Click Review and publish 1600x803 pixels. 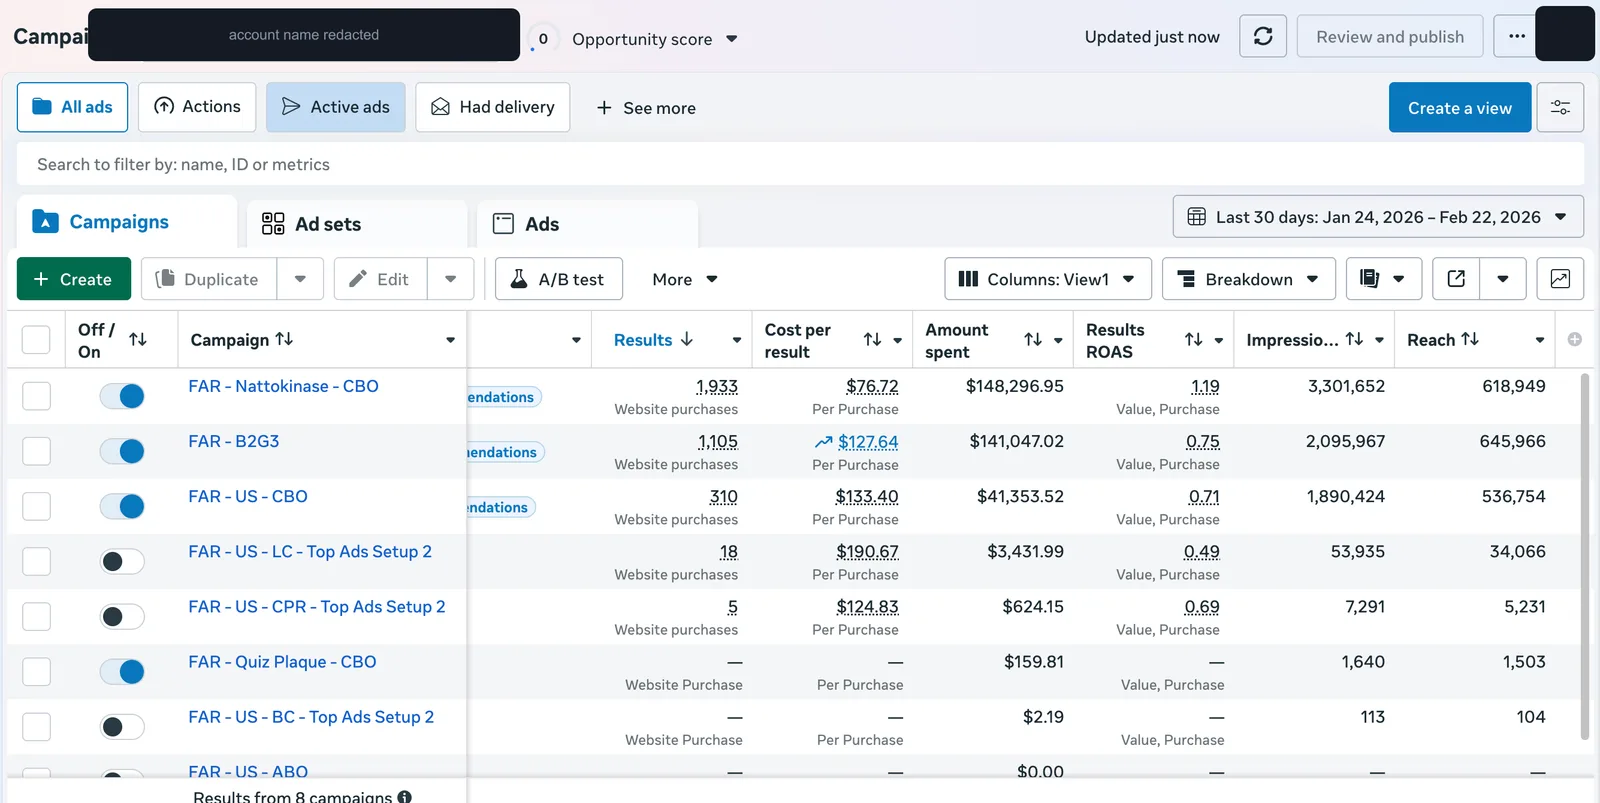tap(1390, 36)
